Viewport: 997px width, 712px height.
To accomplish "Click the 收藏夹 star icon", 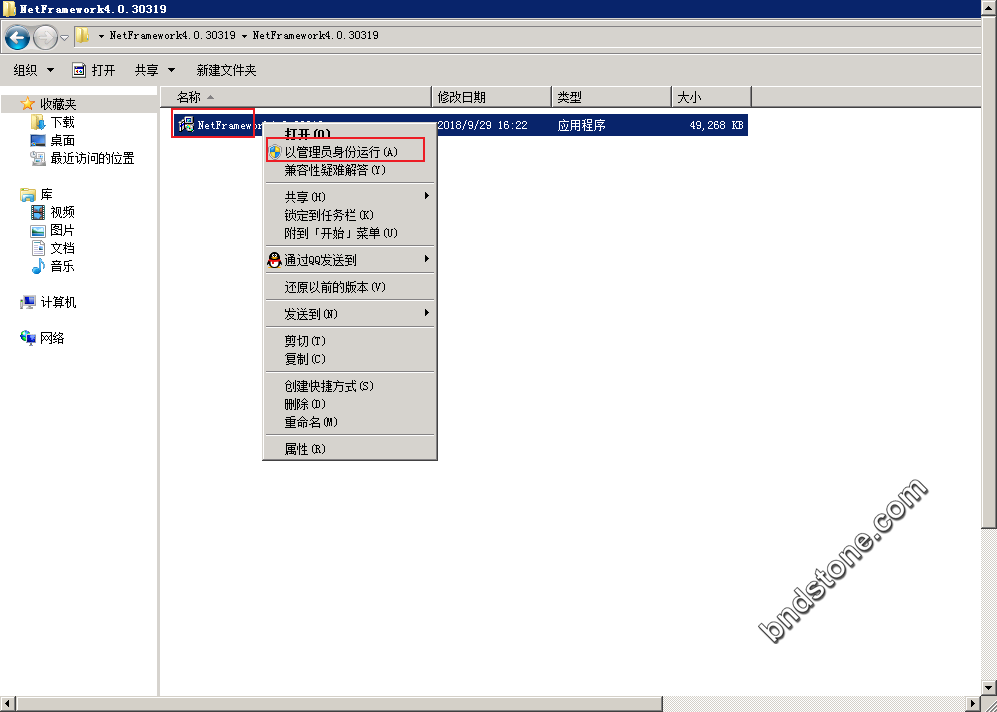I will coord(27,104).
